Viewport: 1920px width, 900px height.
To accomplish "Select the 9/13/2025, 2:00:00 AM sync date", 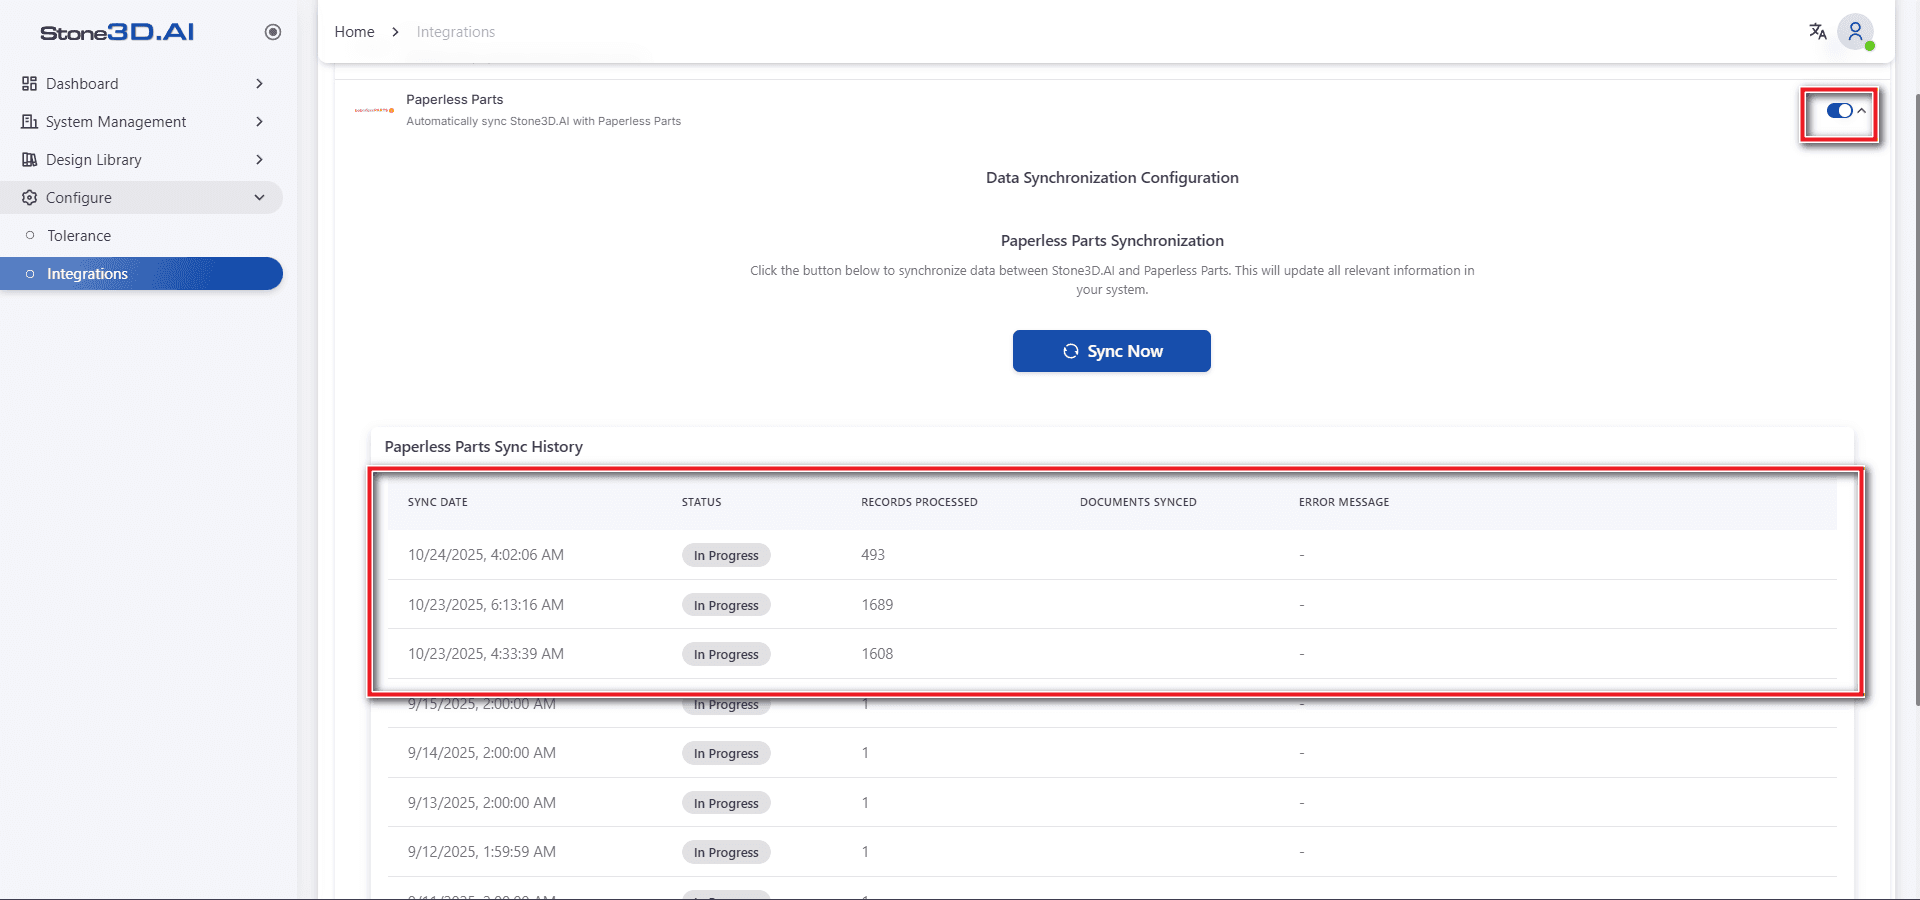I will tap(482, 803).
